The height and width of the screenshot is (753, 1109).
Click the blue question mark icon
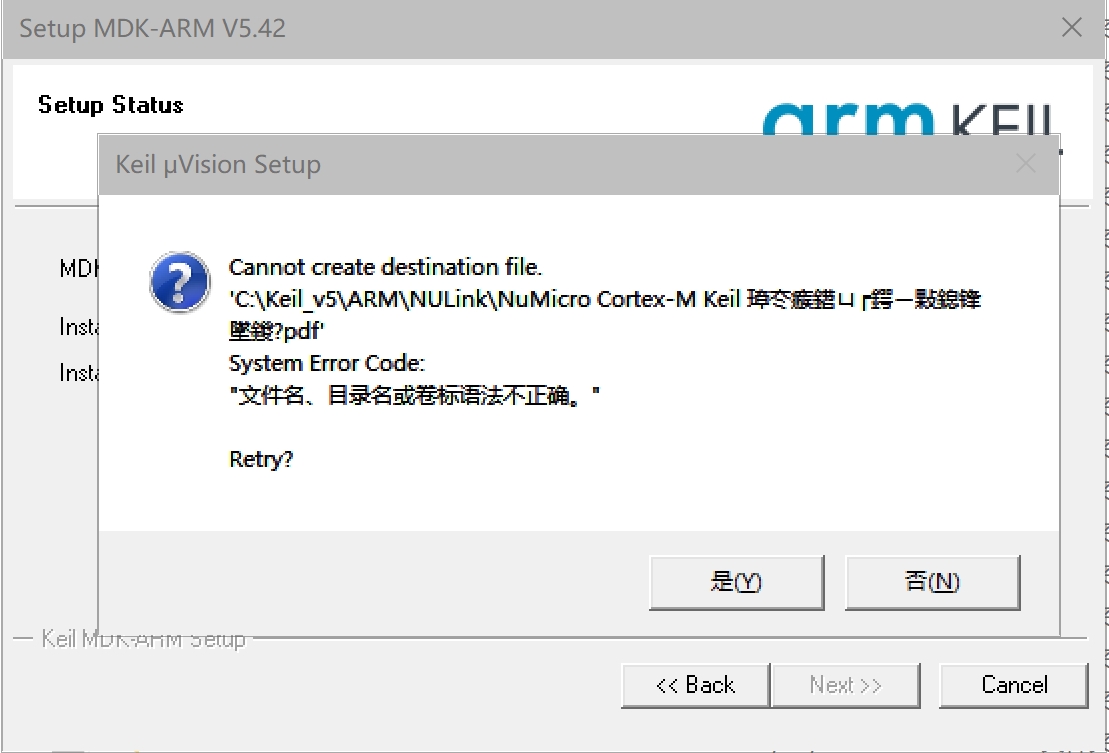coord(180,281)
